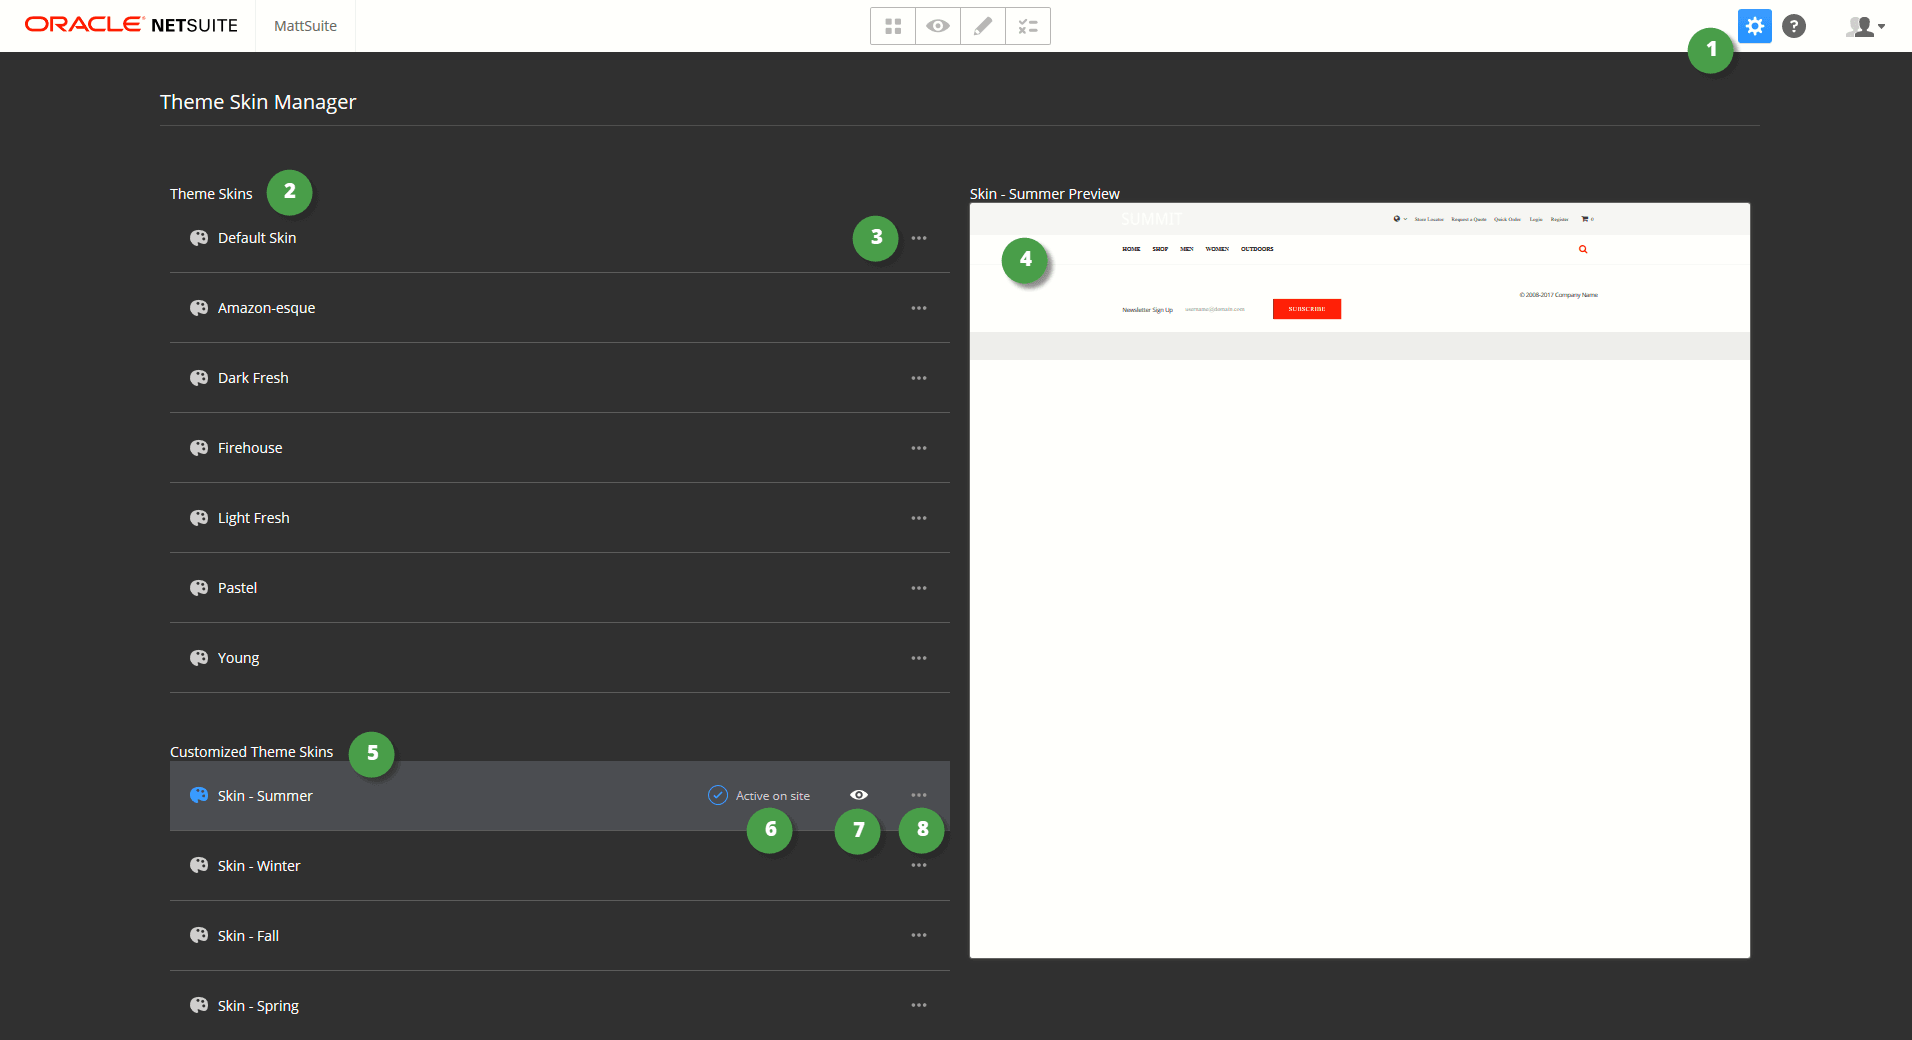
Task: Open more options for Skin - Winter
Action: point(919,865)
